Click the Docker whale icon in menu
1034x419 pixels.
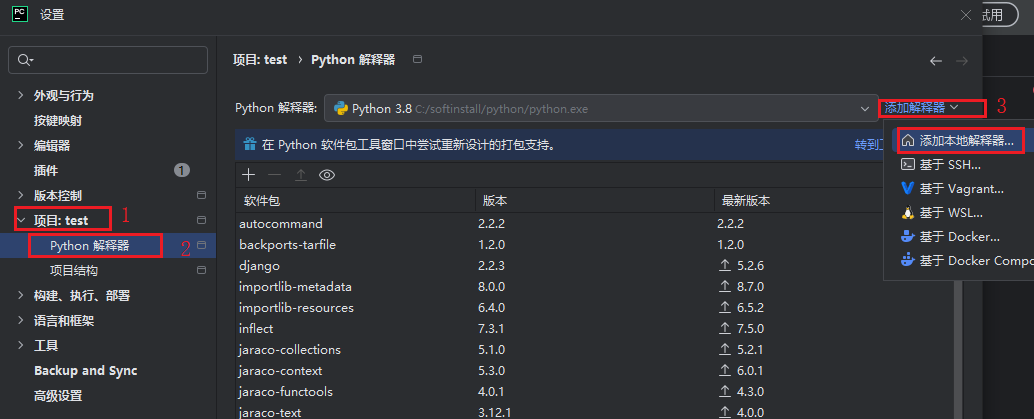click(908, 236)
